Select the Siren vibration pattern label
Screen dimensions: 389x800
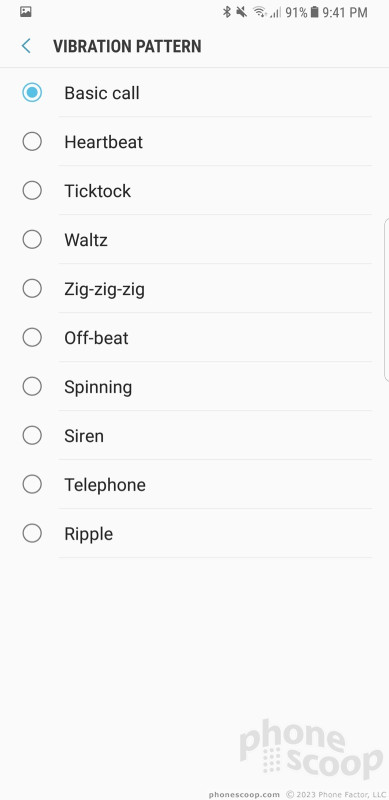84,436
